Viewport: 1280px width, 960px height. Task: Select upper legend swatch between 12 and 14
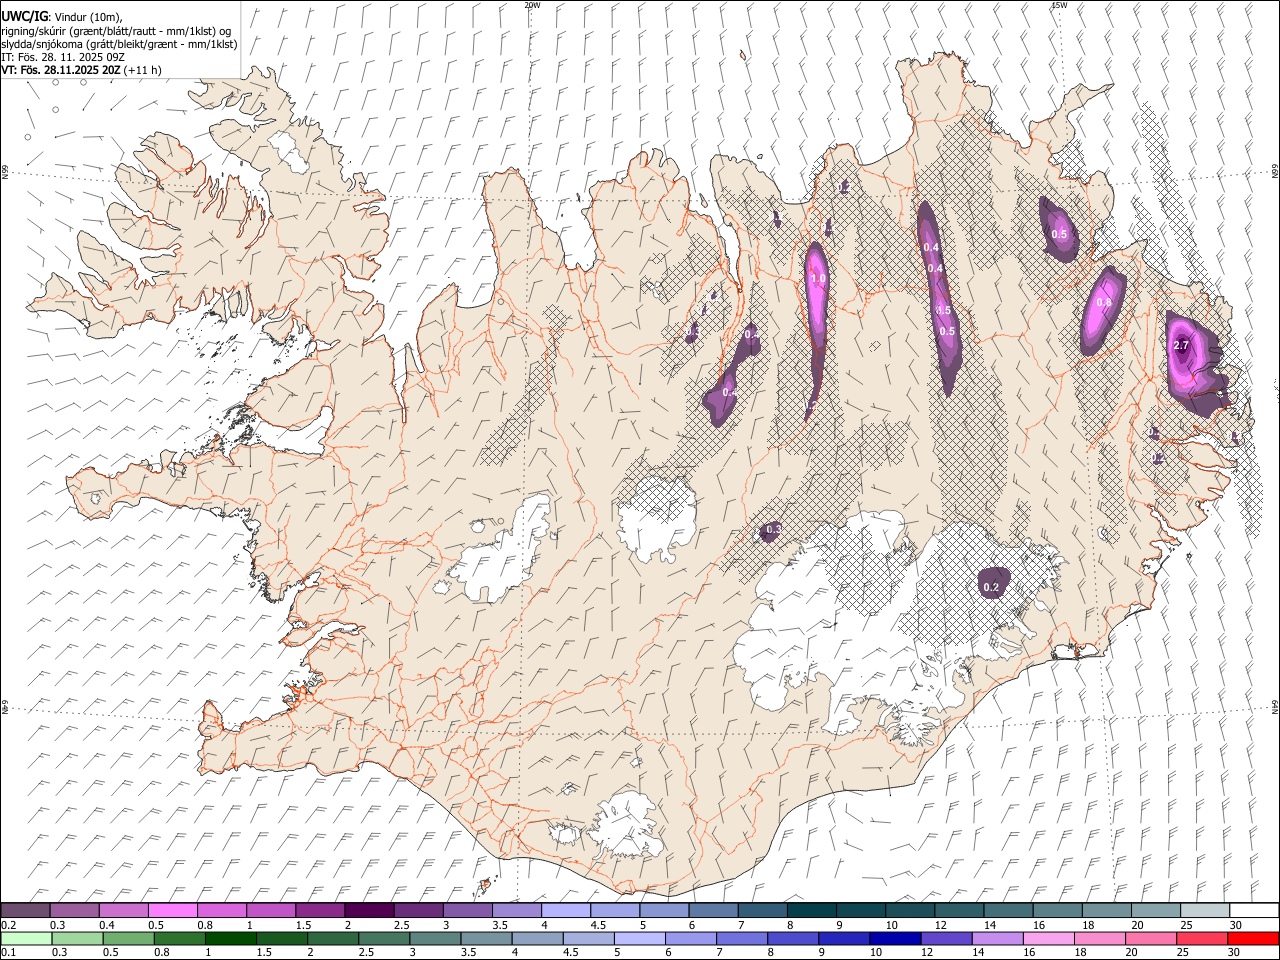[x=959, y=911]
